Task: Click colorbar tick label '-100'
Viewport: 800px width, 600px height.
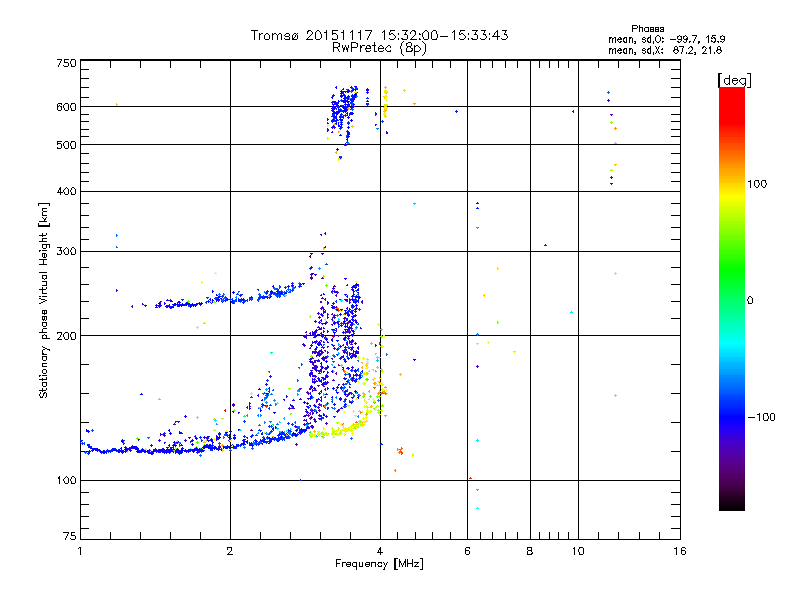Action: (761, 417)
